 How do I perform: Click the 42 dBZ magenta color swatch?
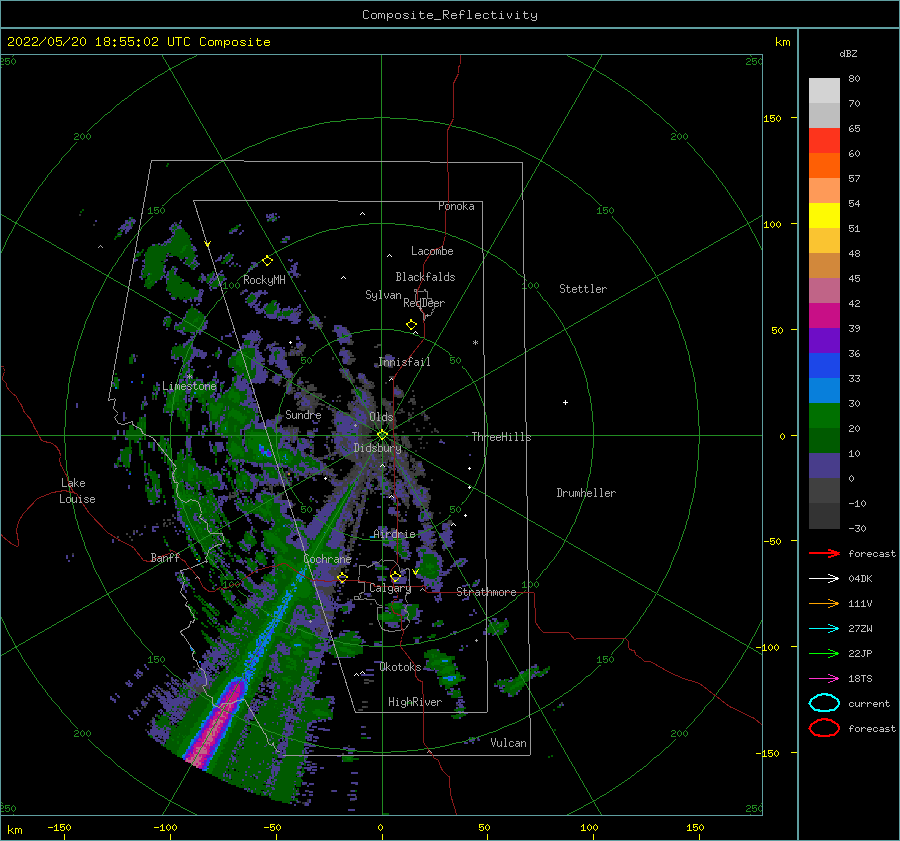click(824, 315)
